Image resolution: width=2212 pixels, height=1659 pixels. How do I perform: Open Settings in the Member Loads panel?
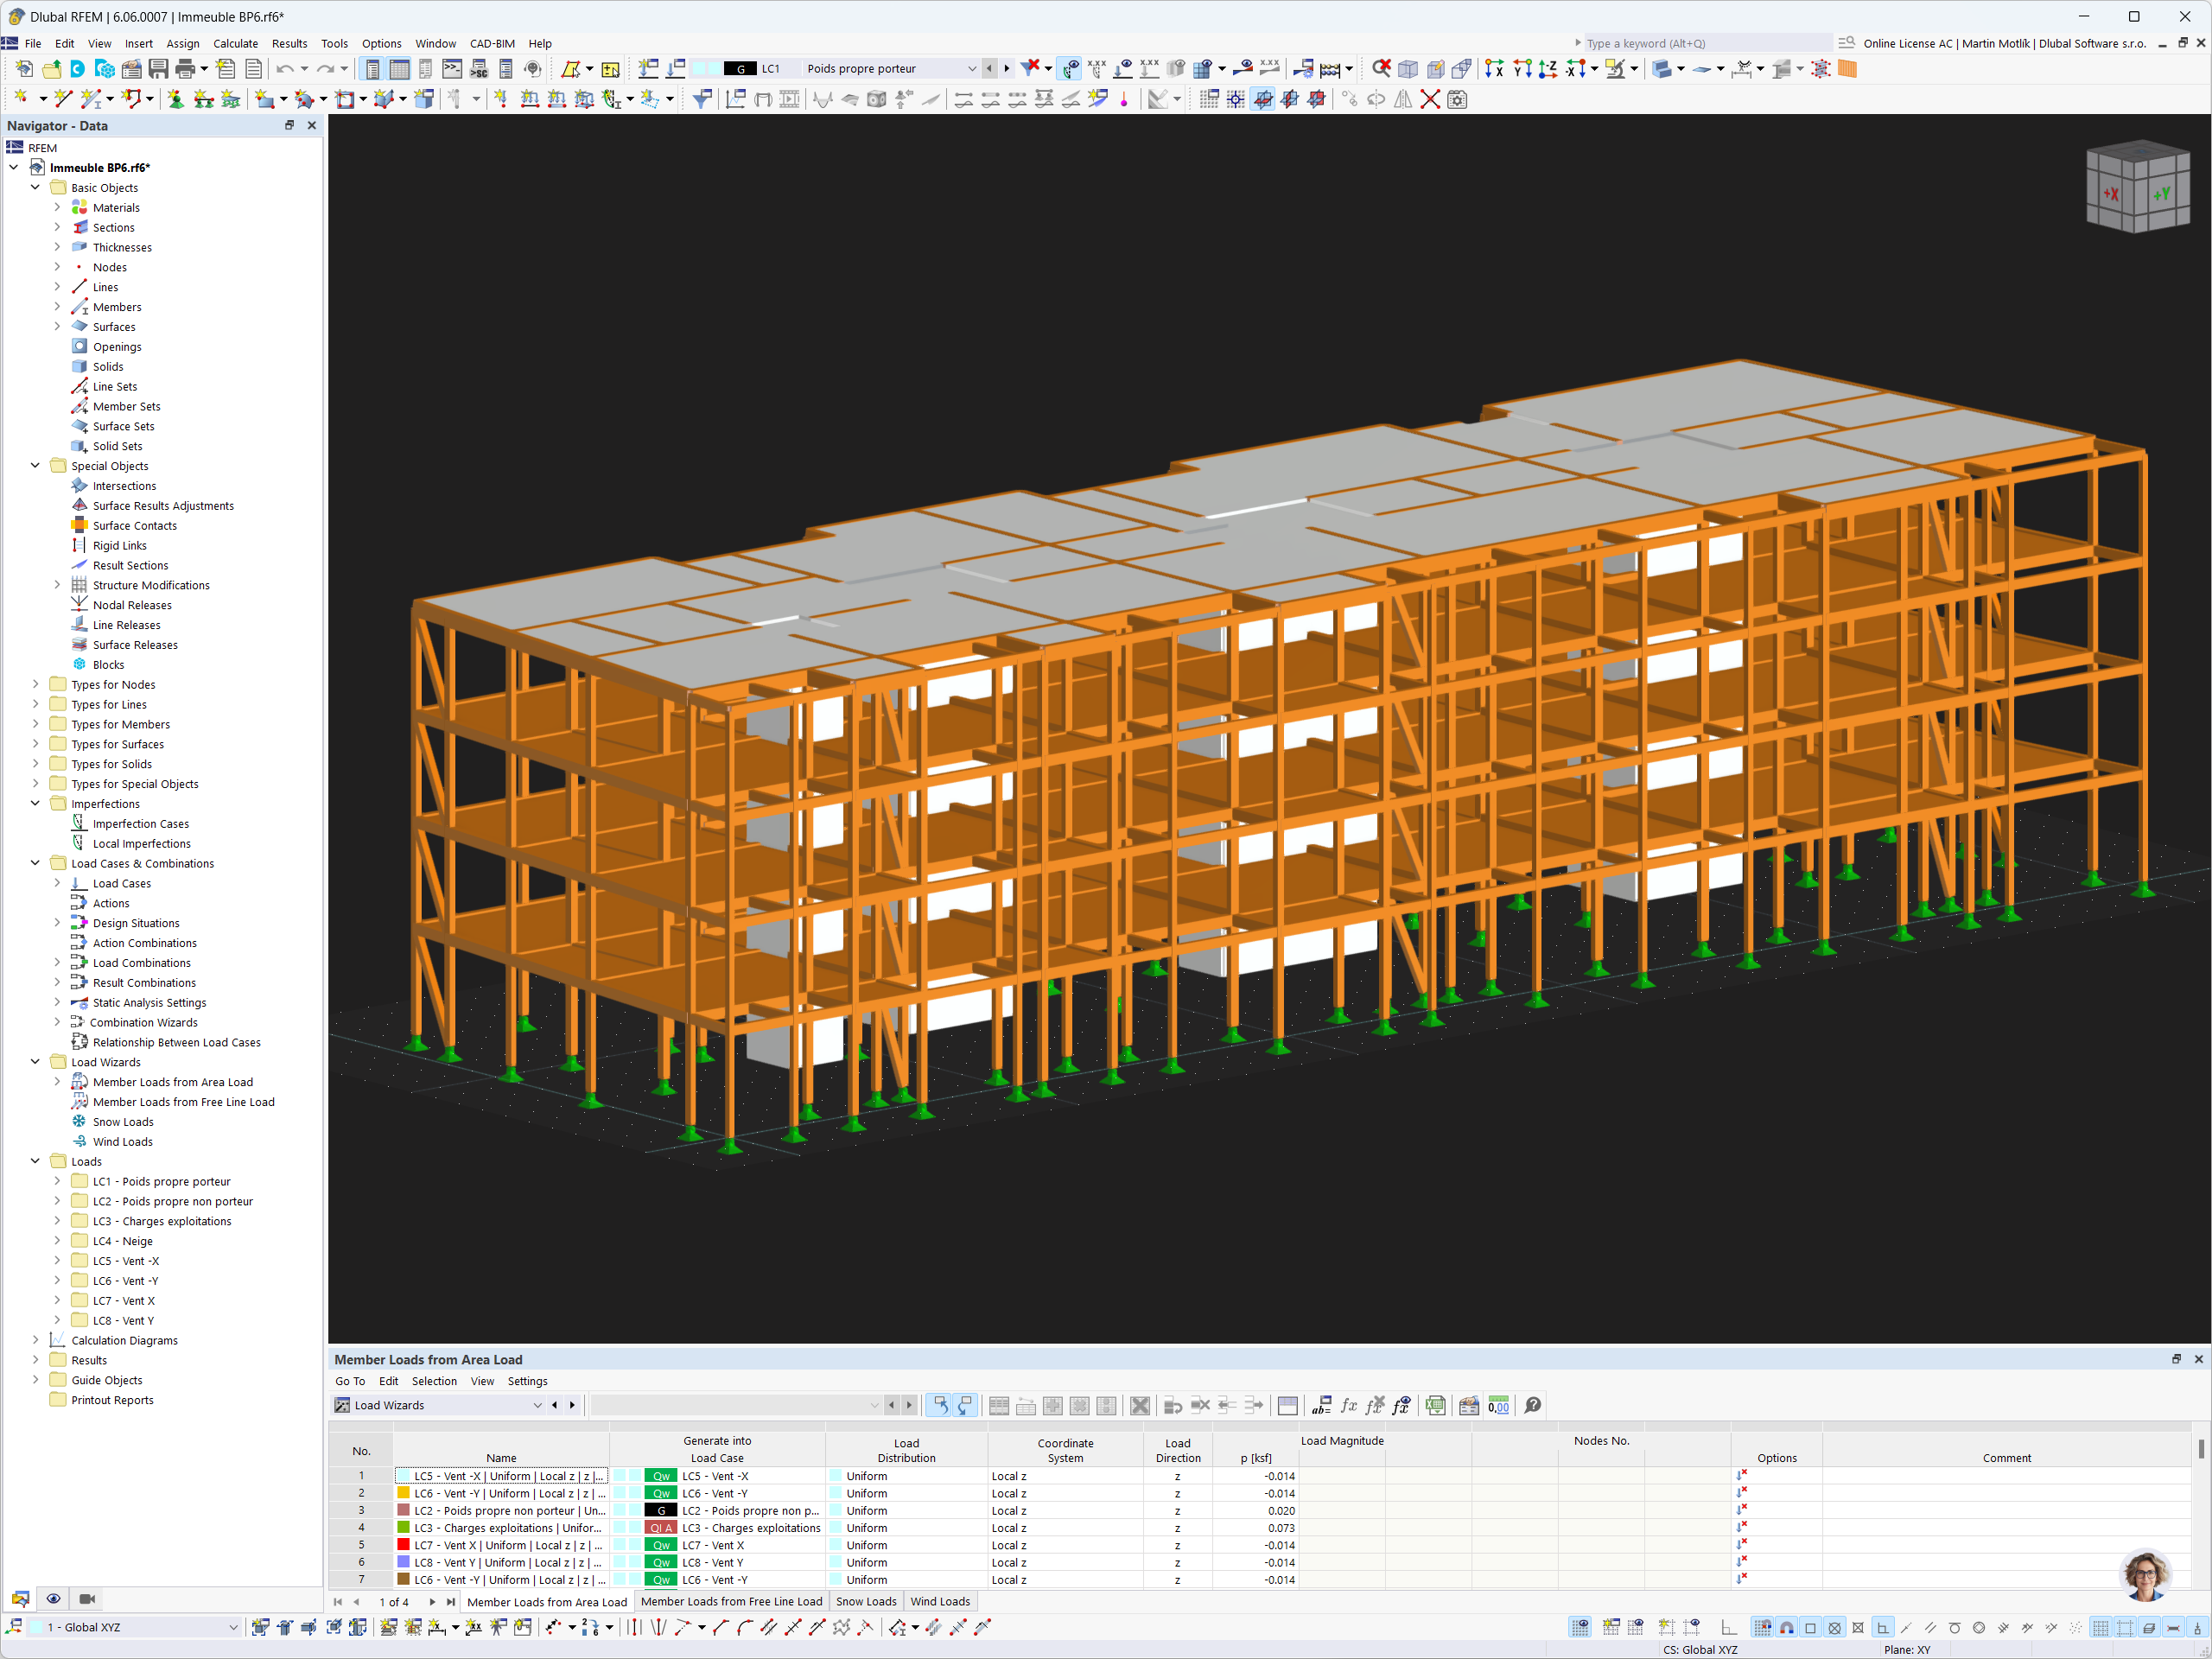tap(527, 1381)
